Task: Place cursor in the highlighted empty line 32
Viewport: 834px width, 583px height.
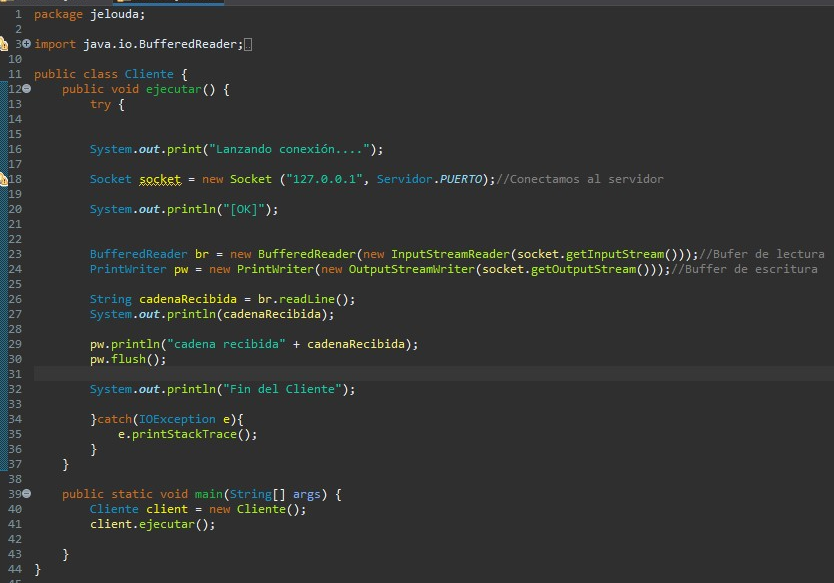Action: [400, 374]
